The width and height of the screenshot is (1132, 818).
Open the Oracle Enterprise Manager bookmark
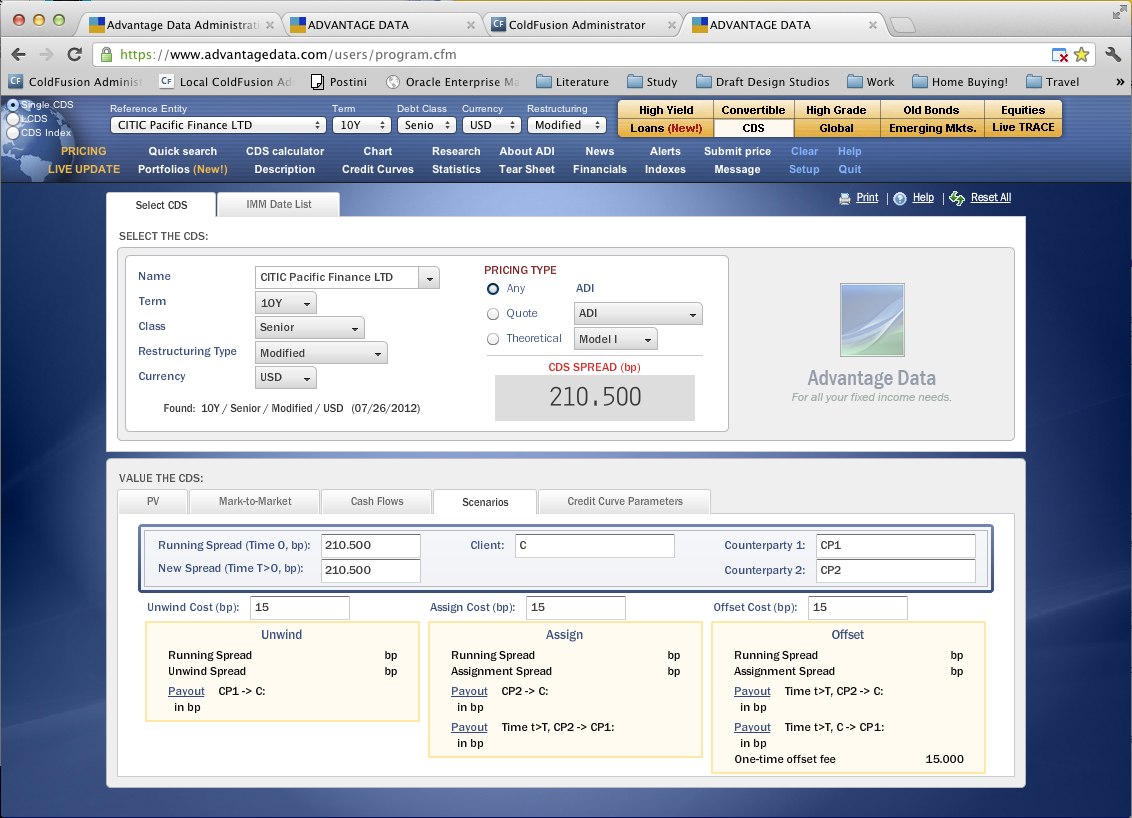point(453,82)
